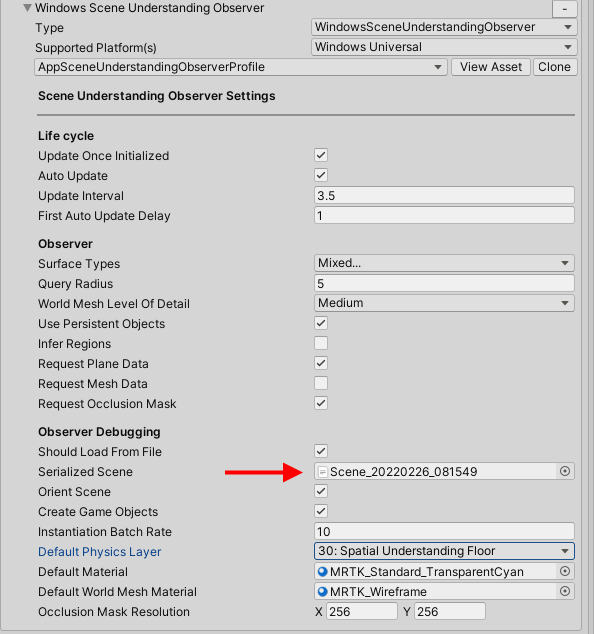Open the AppSceneUnderstandingObserverProfile profile dropdown

tap(241, 67)
